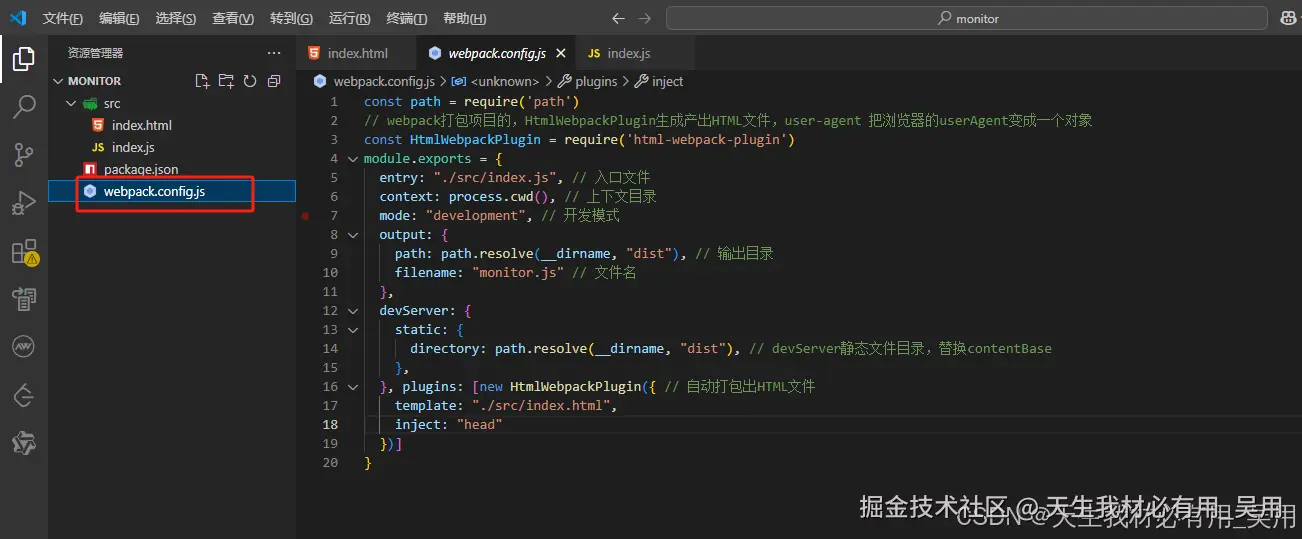The width and height of the screenshot is (1302, 539).
Task: Open the 编辑(E) menu
Action: click(x=120, y=19)
